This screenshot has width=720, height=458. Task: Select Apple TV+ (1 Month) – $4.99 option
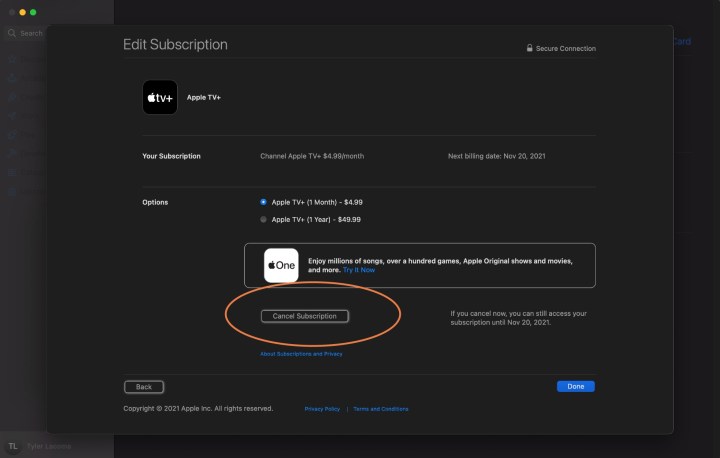point(264,202)
